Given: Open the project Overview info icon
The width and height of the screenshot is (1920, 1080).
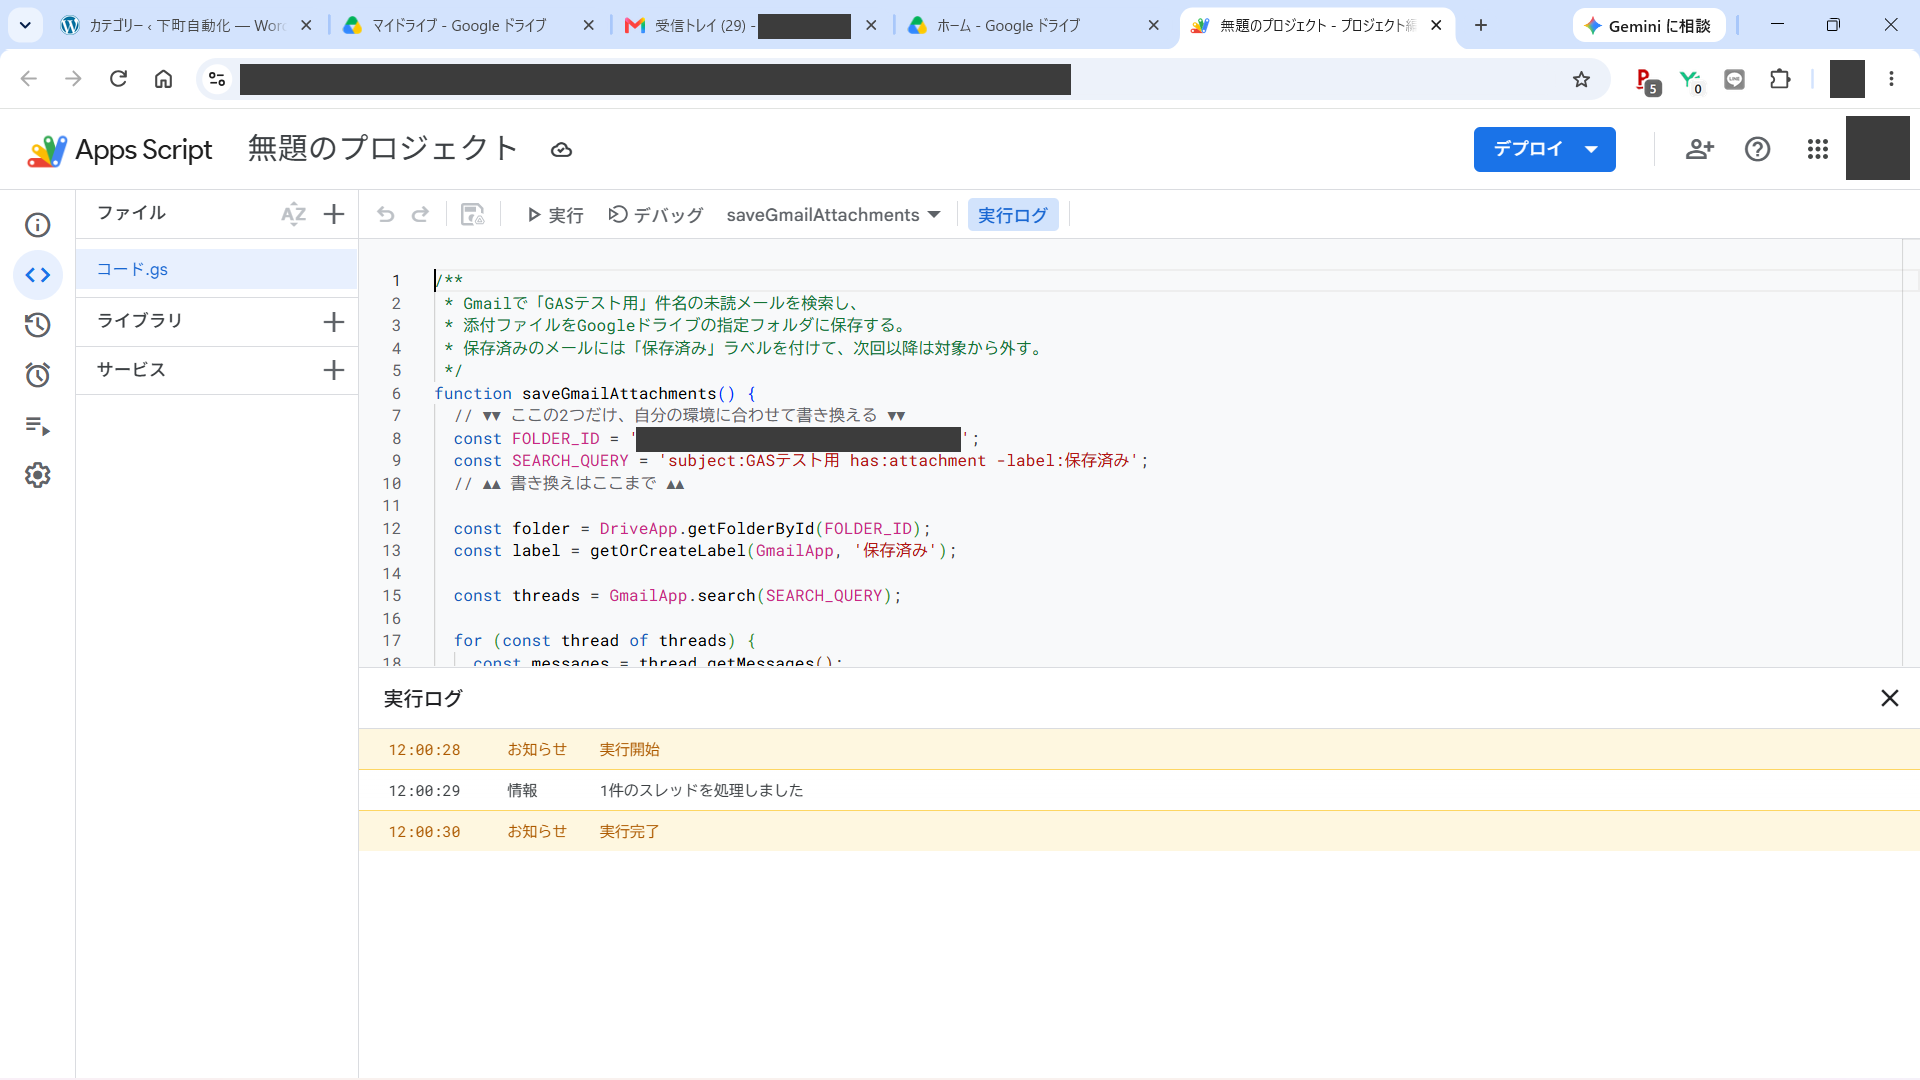Looking at the screenshot, I should tap(38, 225).
